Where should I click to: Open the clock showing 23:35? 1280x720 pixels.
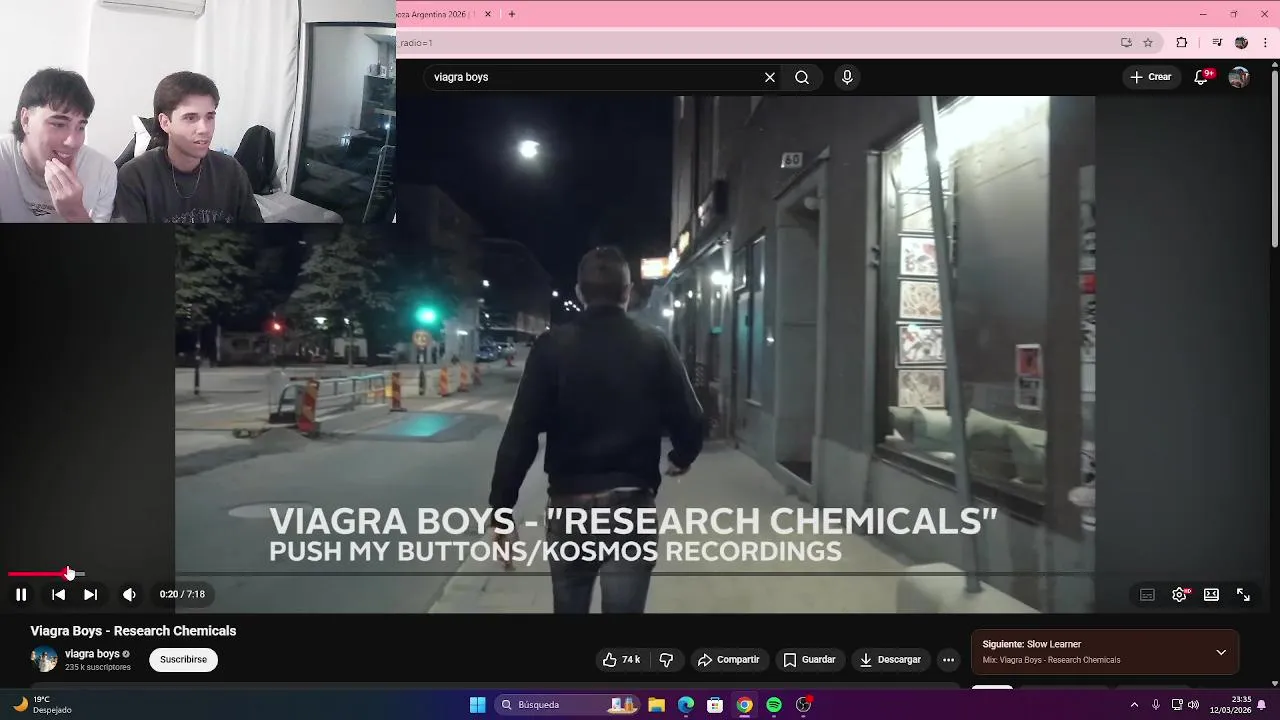pyautogui.click(x=1230, y=705)
